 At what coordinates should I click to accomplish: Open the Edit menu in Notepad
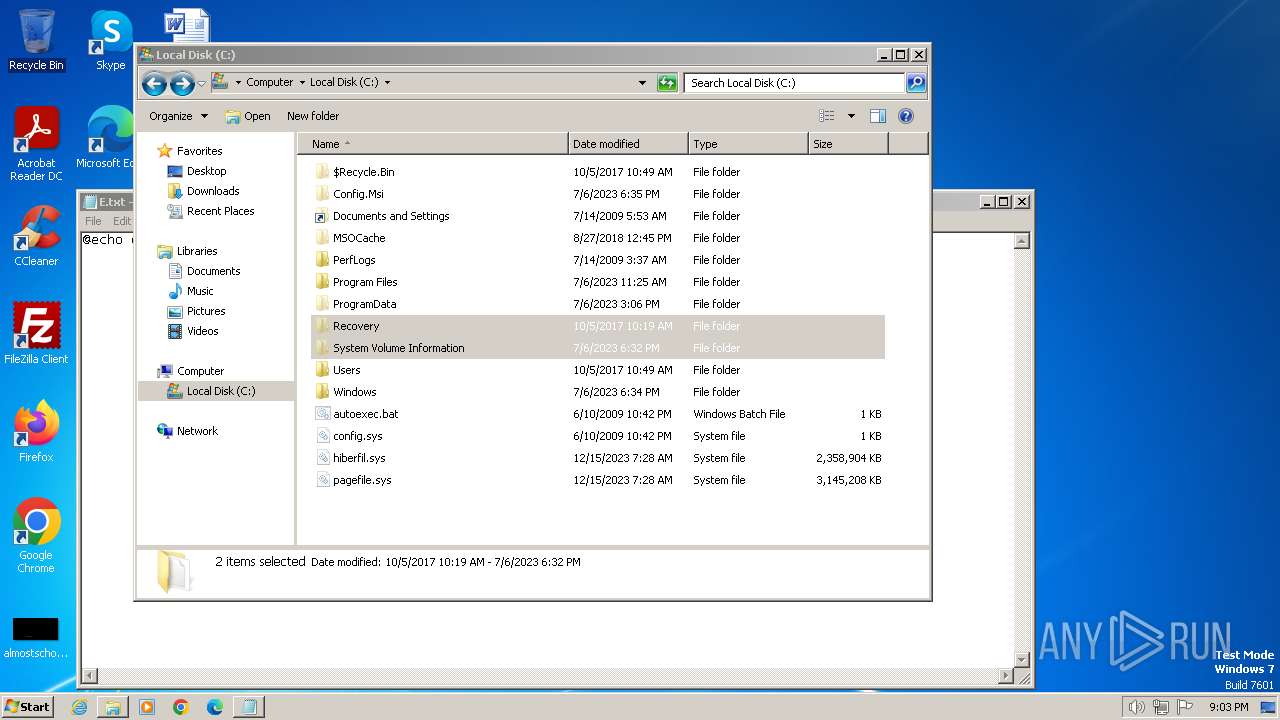point(122,221)
